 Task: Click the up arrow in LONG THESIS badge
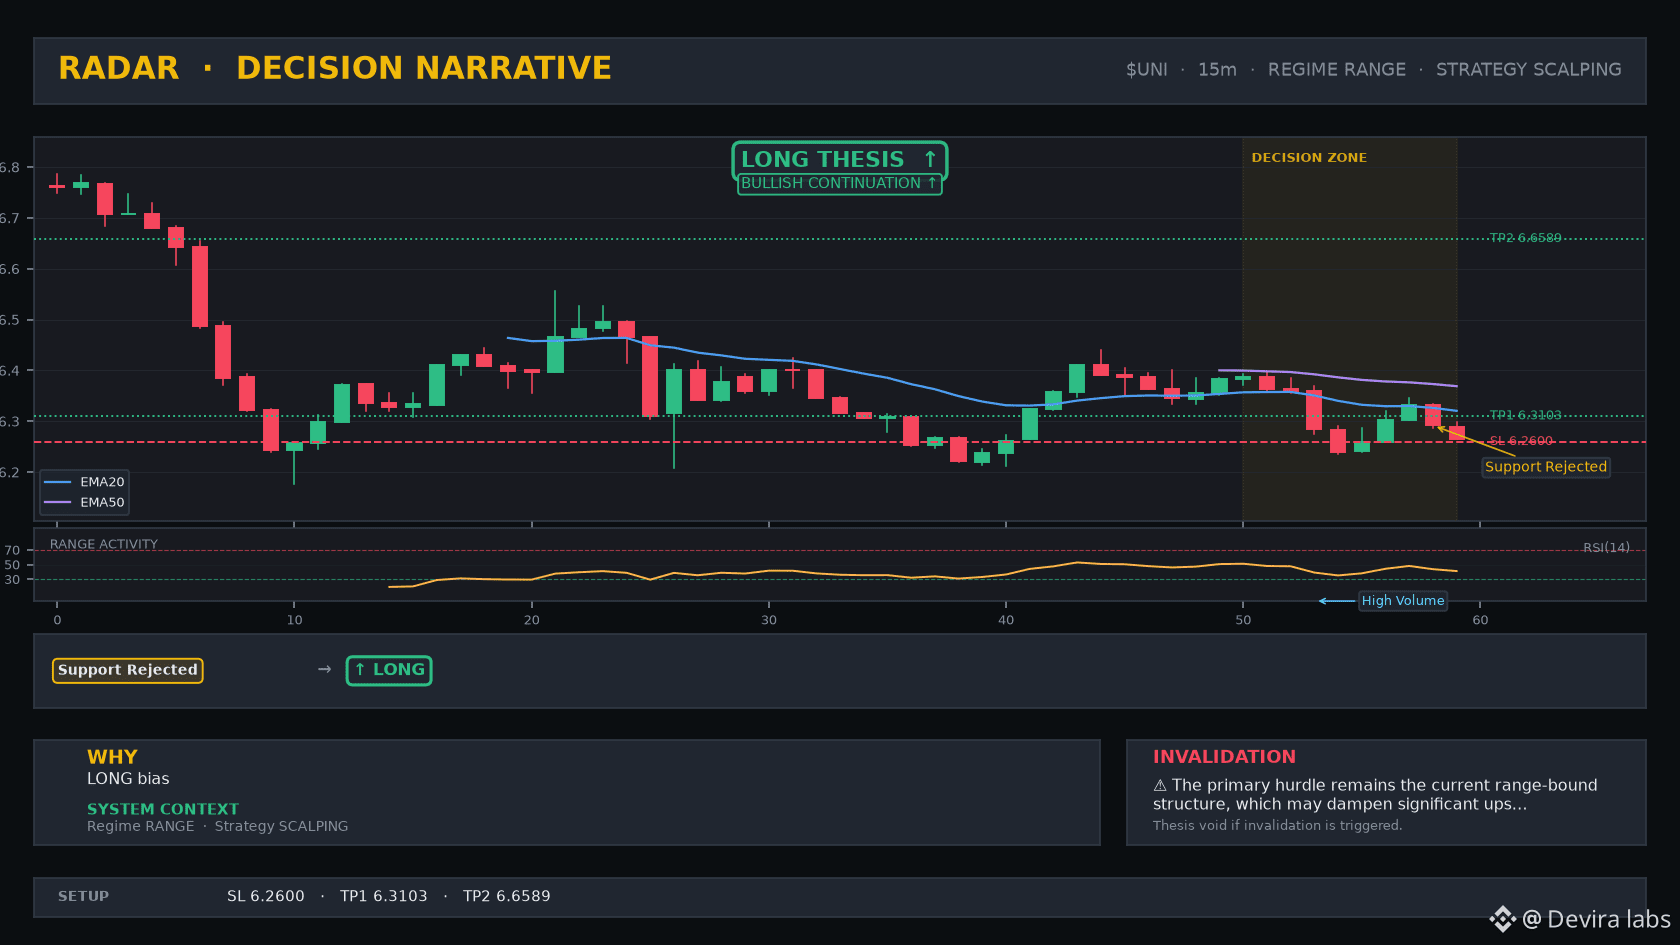click(x=930, y=159)
